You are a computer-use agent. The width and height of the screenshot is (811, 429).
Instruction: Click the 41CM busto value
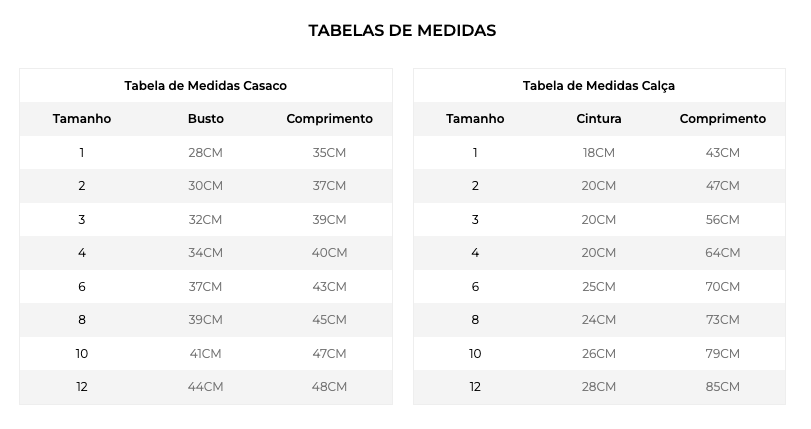[205, 354]
